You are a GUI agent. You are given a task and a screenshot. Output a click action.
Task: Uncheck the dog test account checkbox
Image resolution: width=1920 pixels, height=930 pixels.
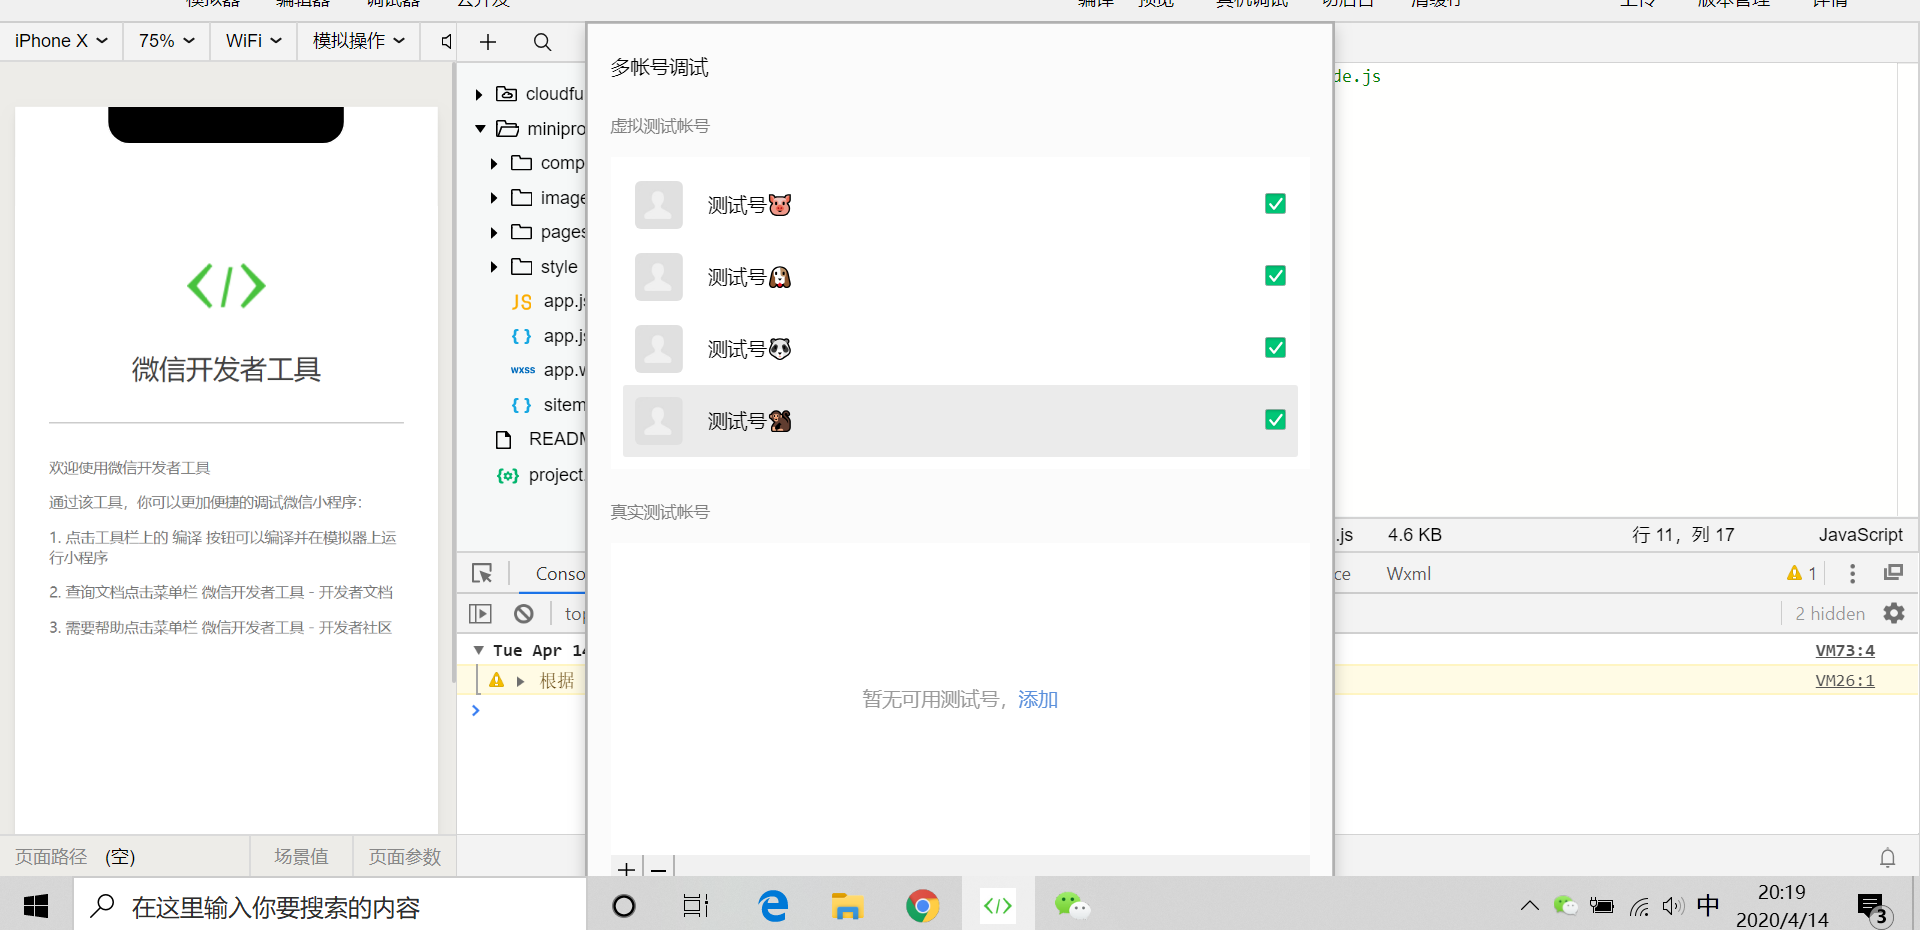(1275, 276)
